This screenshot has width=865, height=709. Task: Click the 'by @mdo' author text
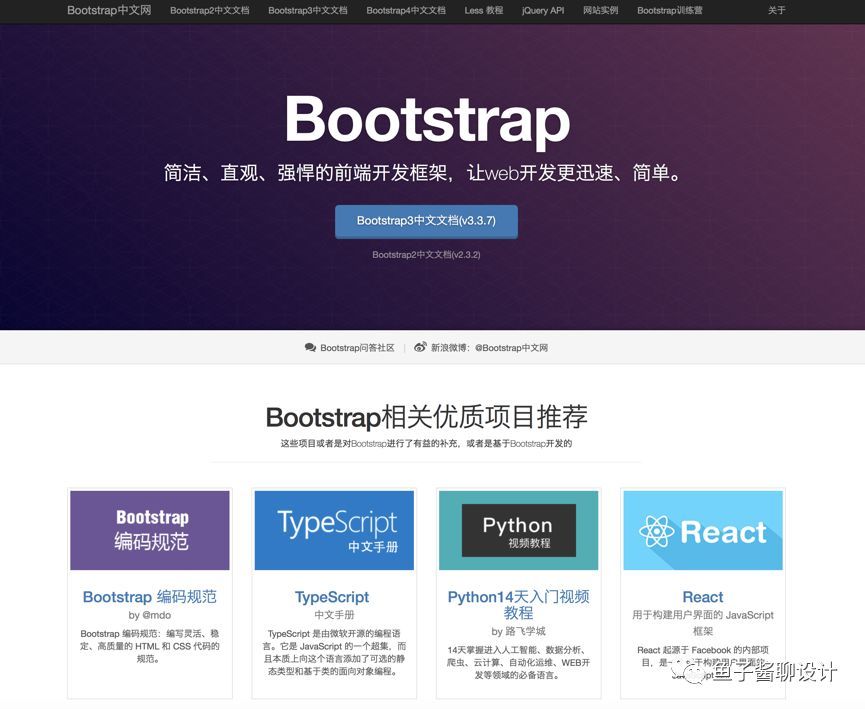click(149, 615)
